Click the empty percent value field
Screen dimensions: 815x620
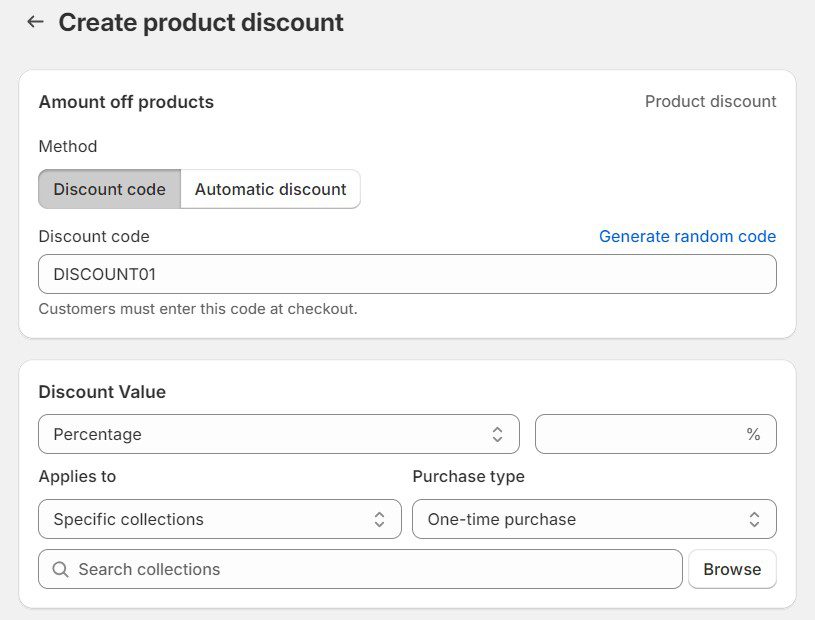point(640,434)
